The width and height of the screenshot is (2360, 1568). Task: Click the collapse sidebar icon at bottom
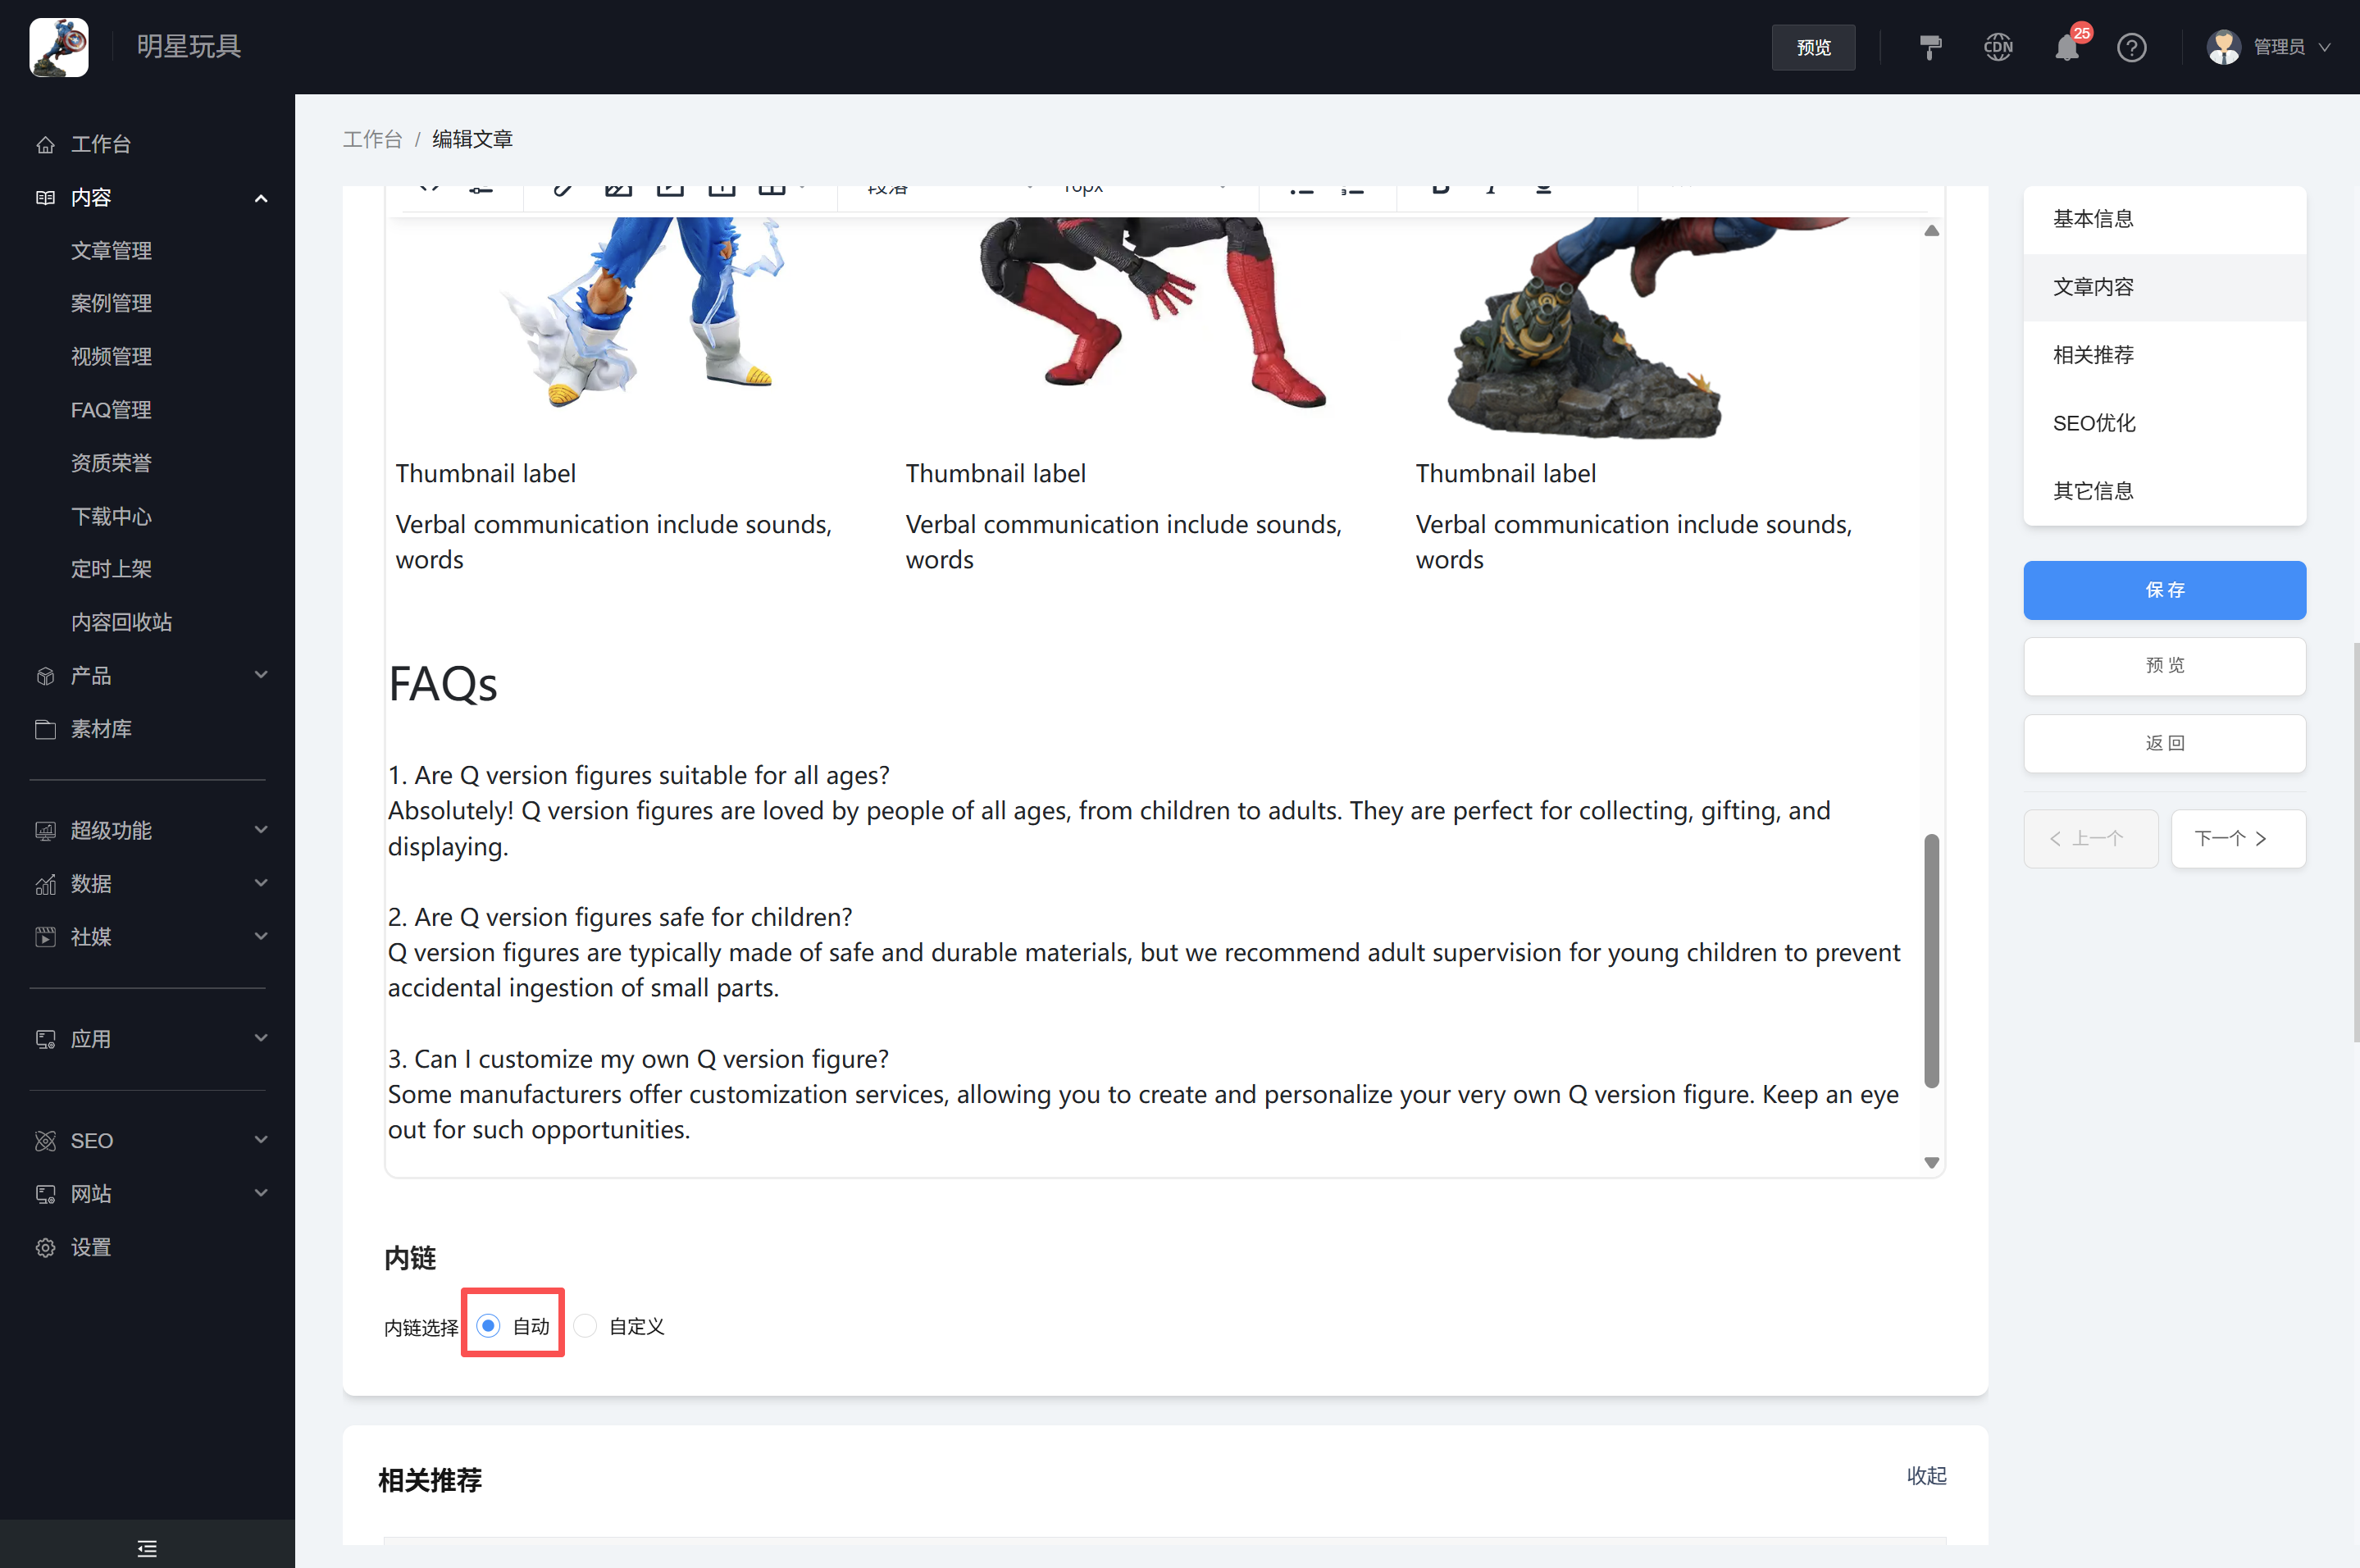point(147,1548)
